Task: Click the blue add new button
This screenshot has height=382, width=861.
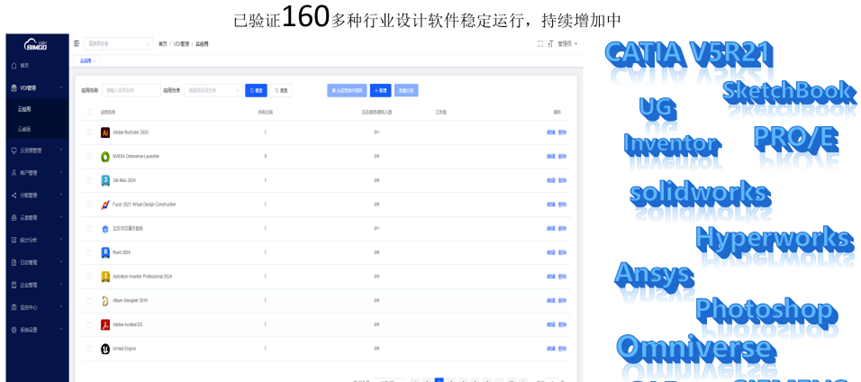Action: 381,91
